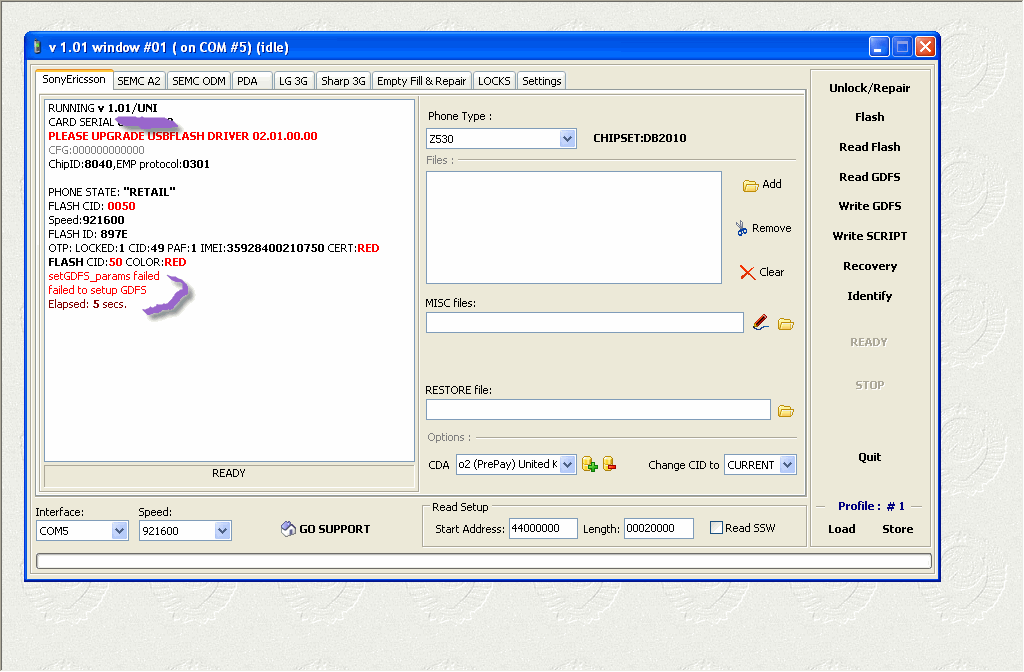Click the 'FLASH ID: 897E' log line

coord(88,234)
